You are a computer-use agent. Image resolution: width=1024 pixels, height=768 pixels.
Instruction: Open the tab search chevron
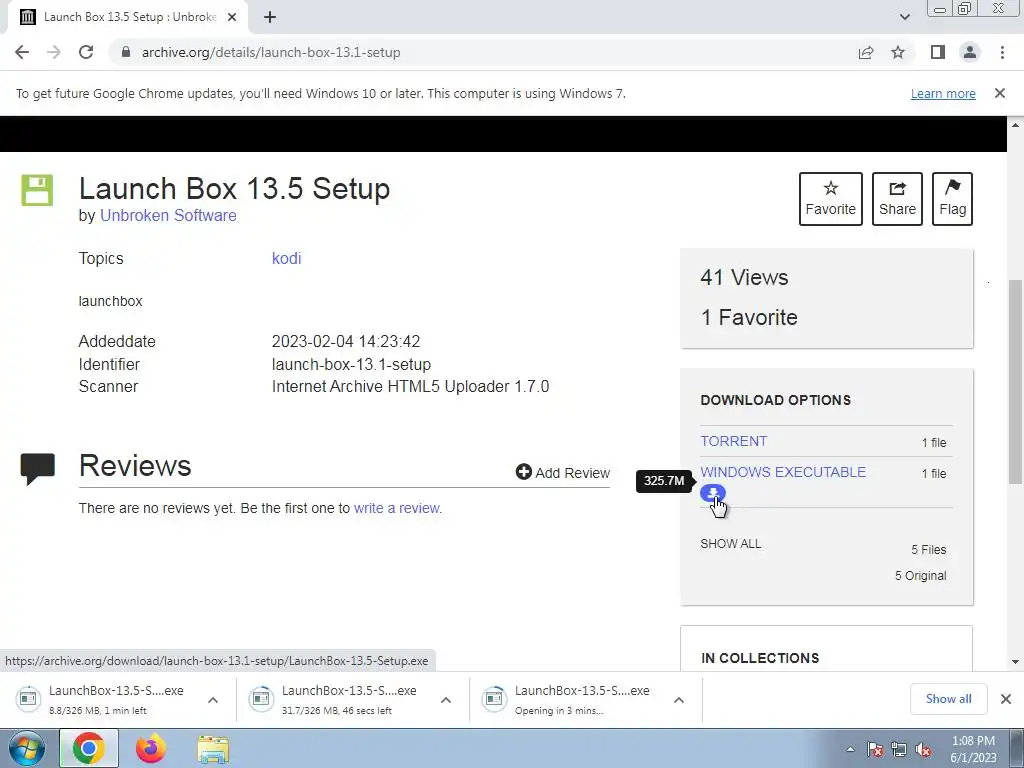(904, 17)
